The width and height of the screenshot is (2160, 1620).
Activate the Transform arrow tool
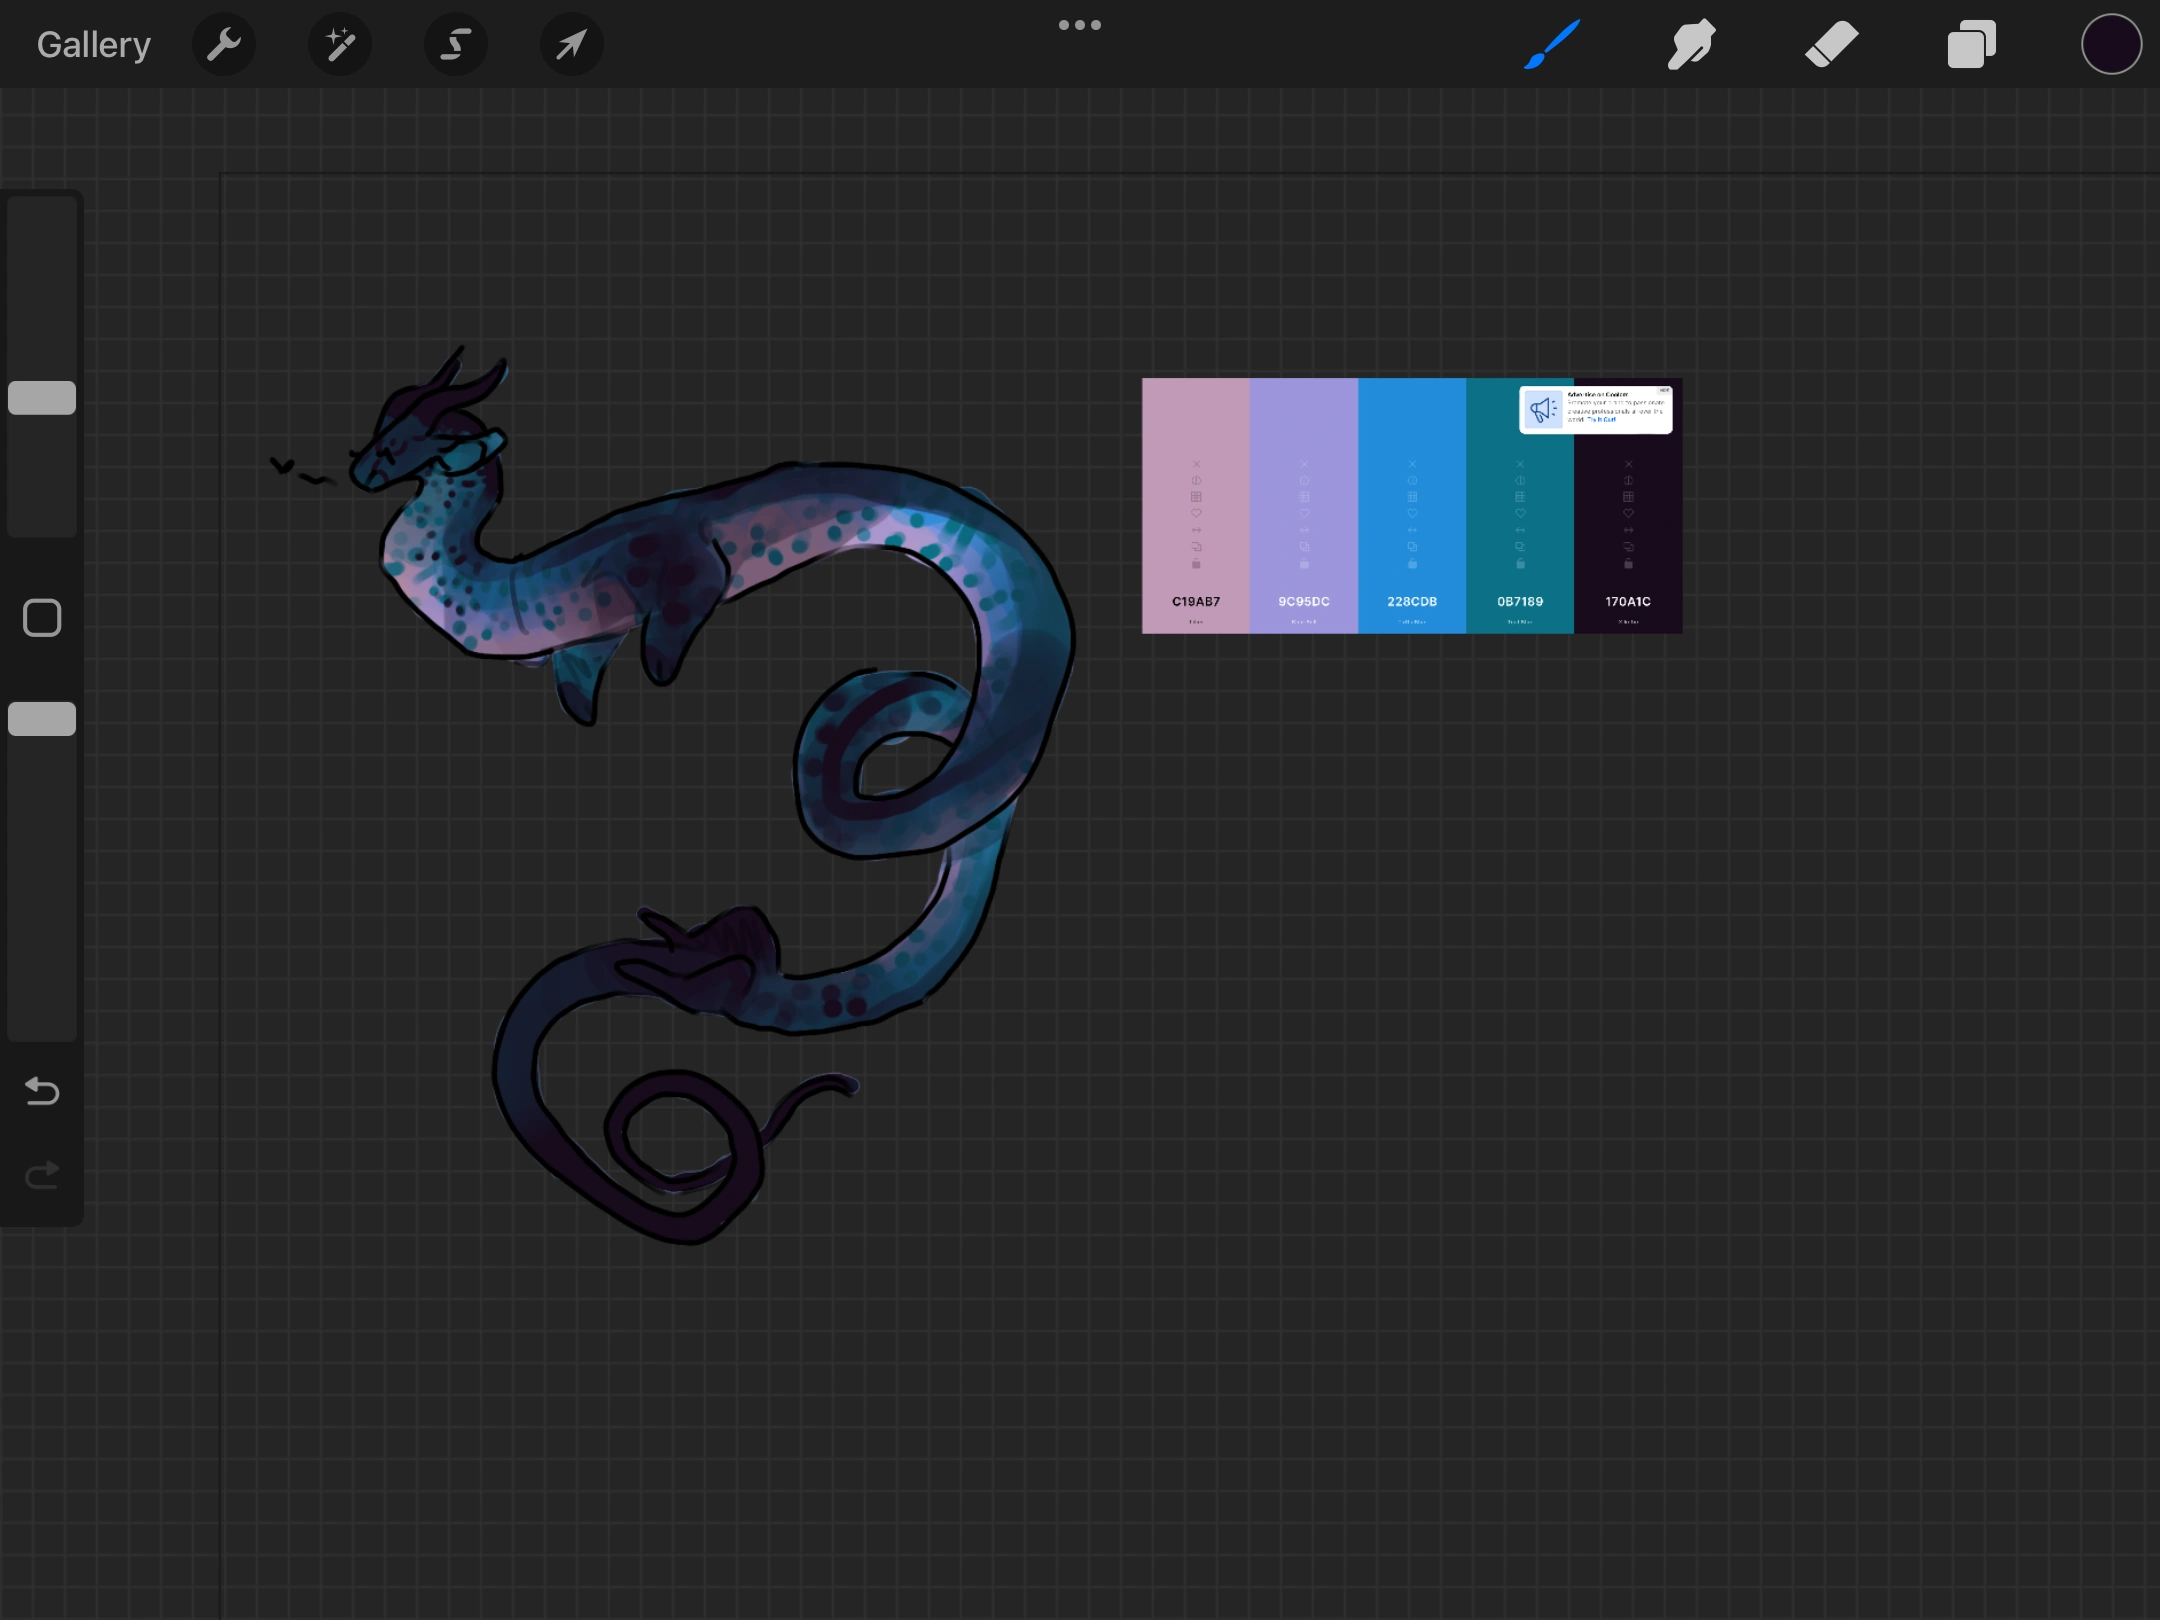tap(571, 45)
